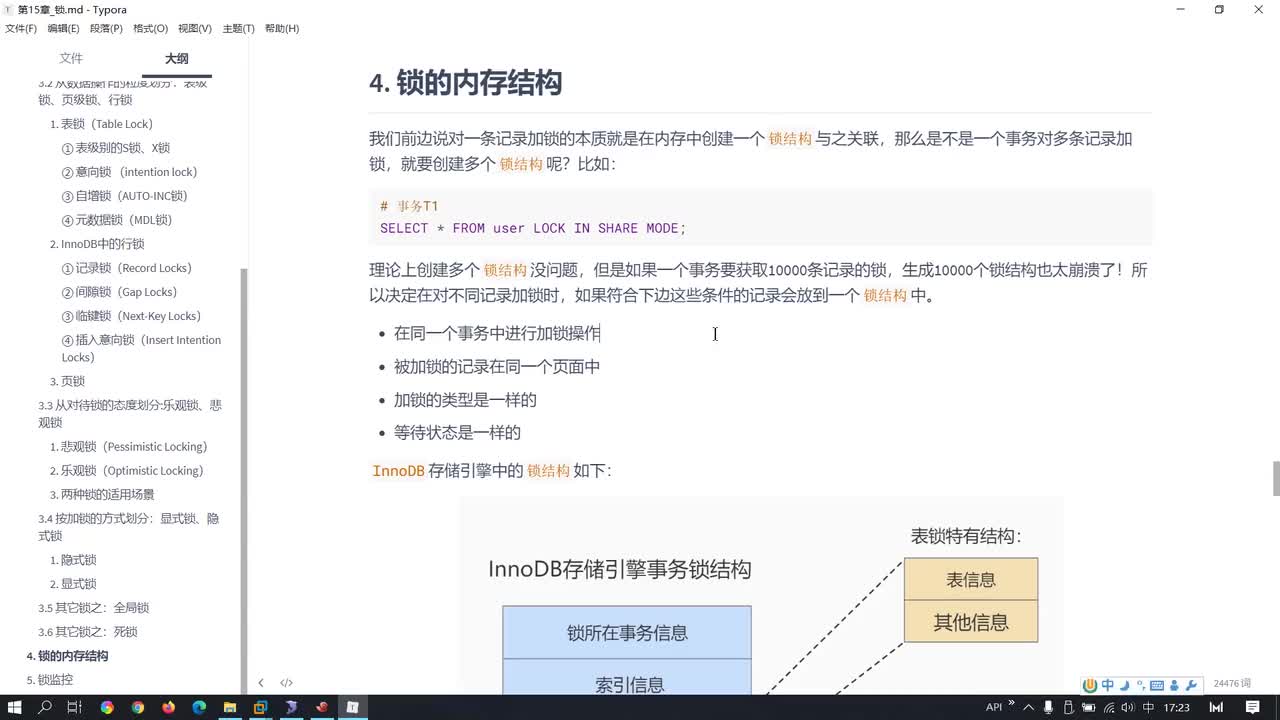Open the MySQL Workbench dolphin taskbar icon
The width and height of the screenshot is (1280, 720).
[291, 707]
